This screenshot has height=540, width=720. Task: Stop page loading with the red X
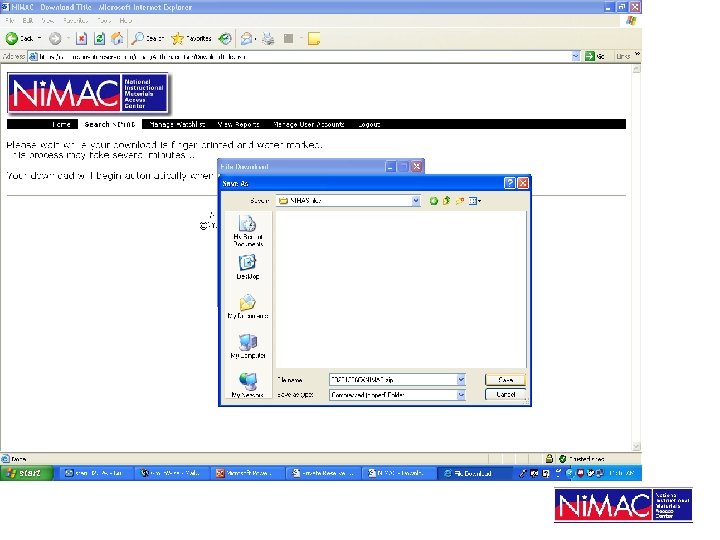click(81, 39)
